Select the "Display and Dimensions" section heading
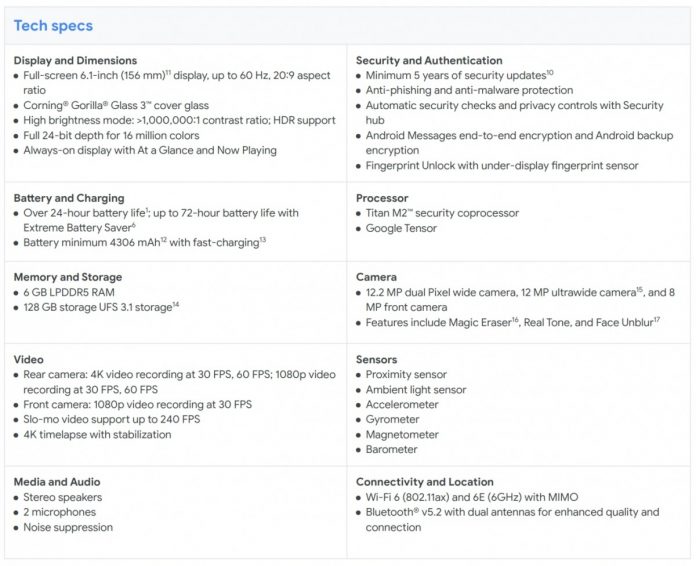The width and height of the screenshot is (696, 566). (x=76, y=61)
